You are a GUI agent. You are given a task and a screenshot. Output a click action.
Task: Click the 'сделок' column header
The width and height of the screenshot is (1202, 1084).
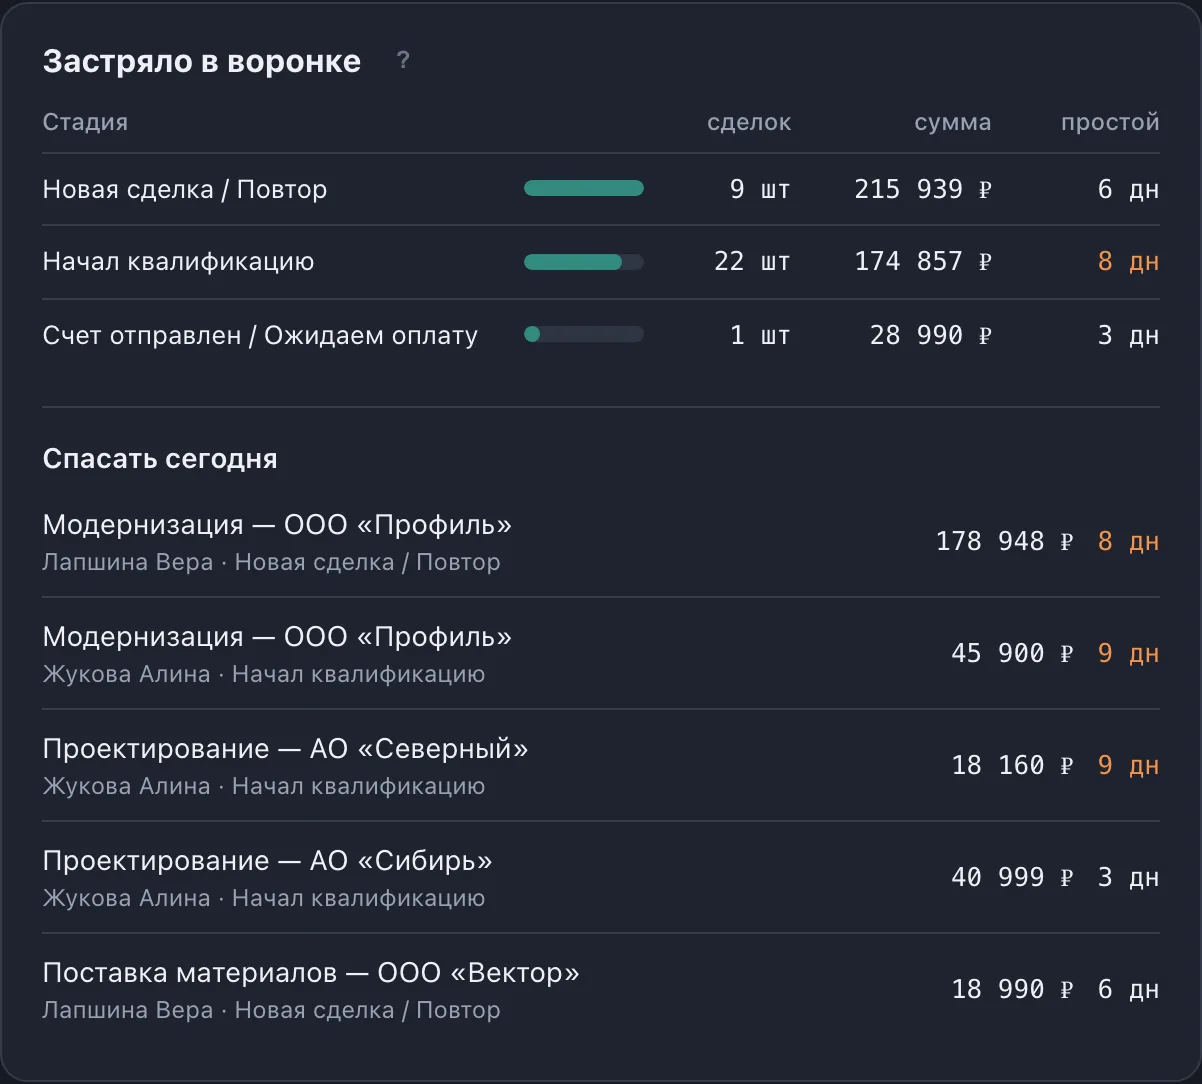(749, 123)
